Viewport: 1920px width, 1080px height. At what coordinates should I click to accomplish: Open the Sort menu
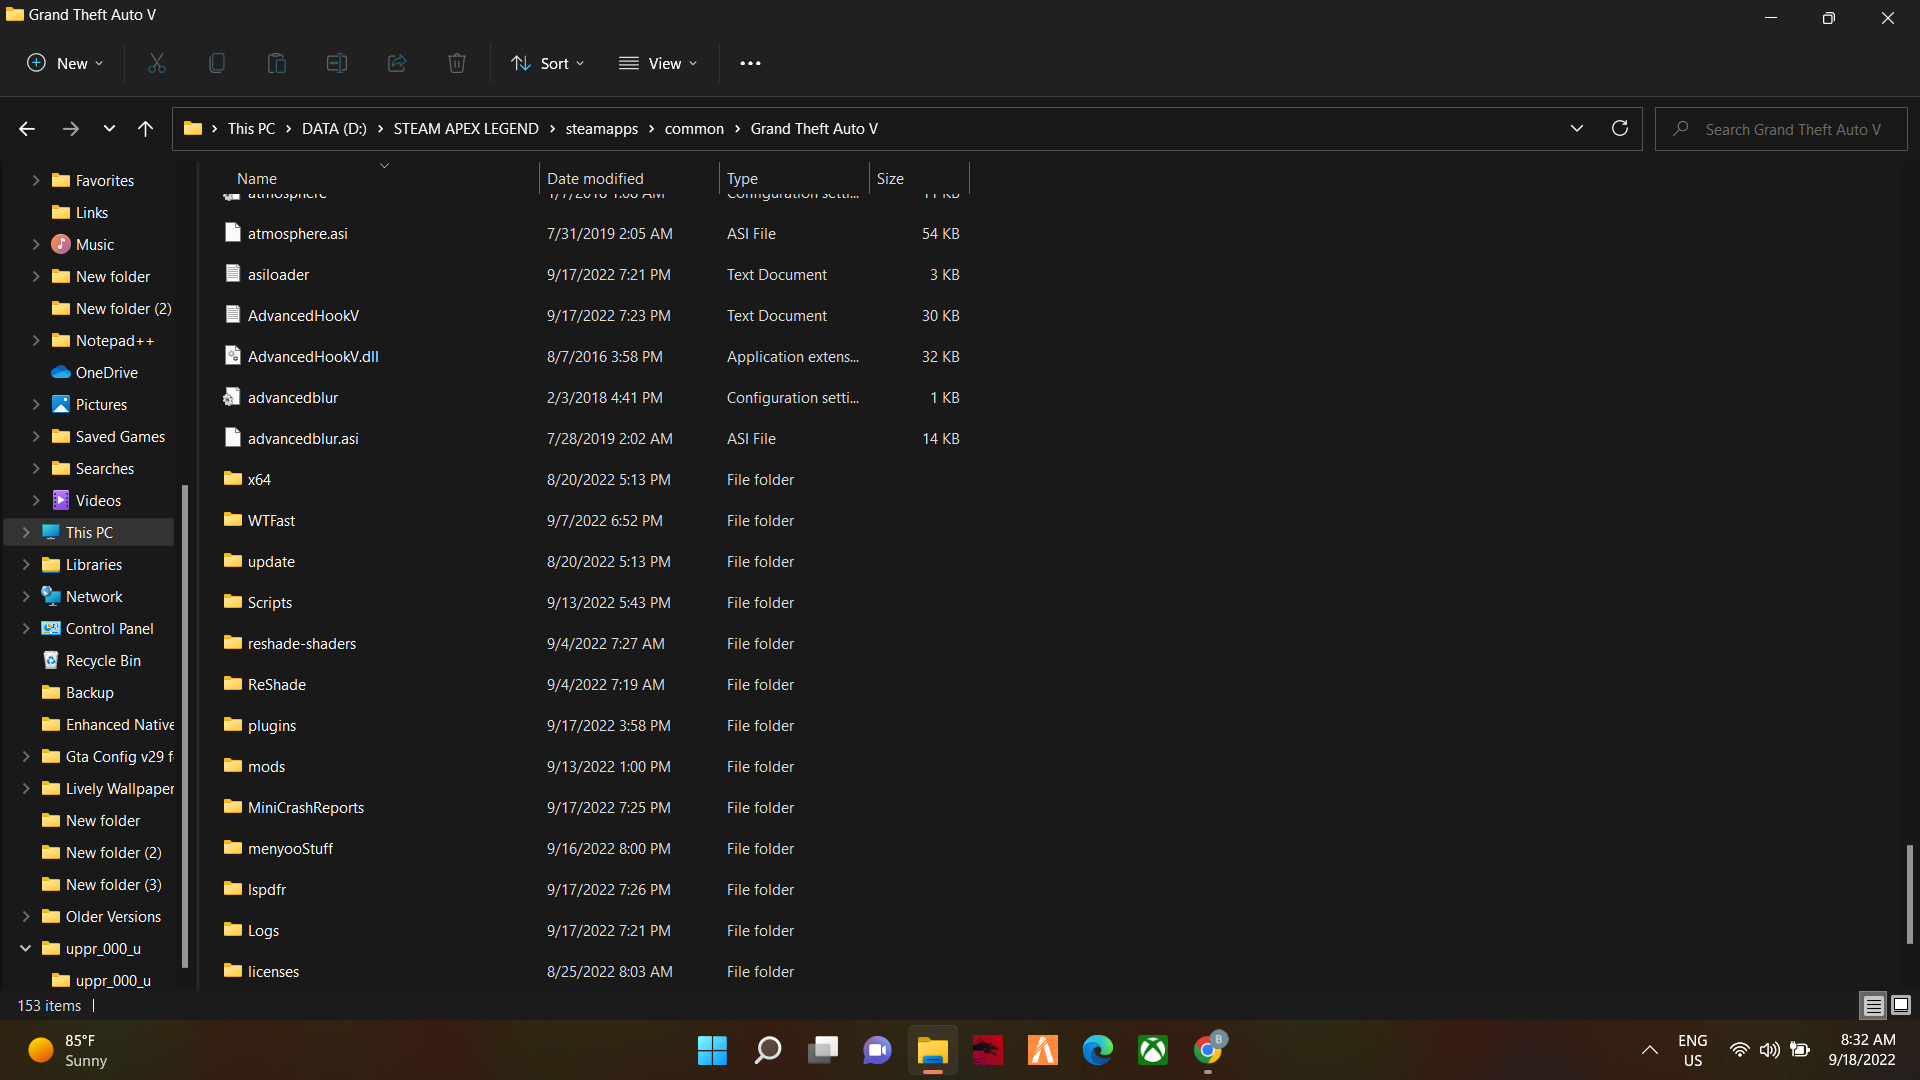(547, 63)
